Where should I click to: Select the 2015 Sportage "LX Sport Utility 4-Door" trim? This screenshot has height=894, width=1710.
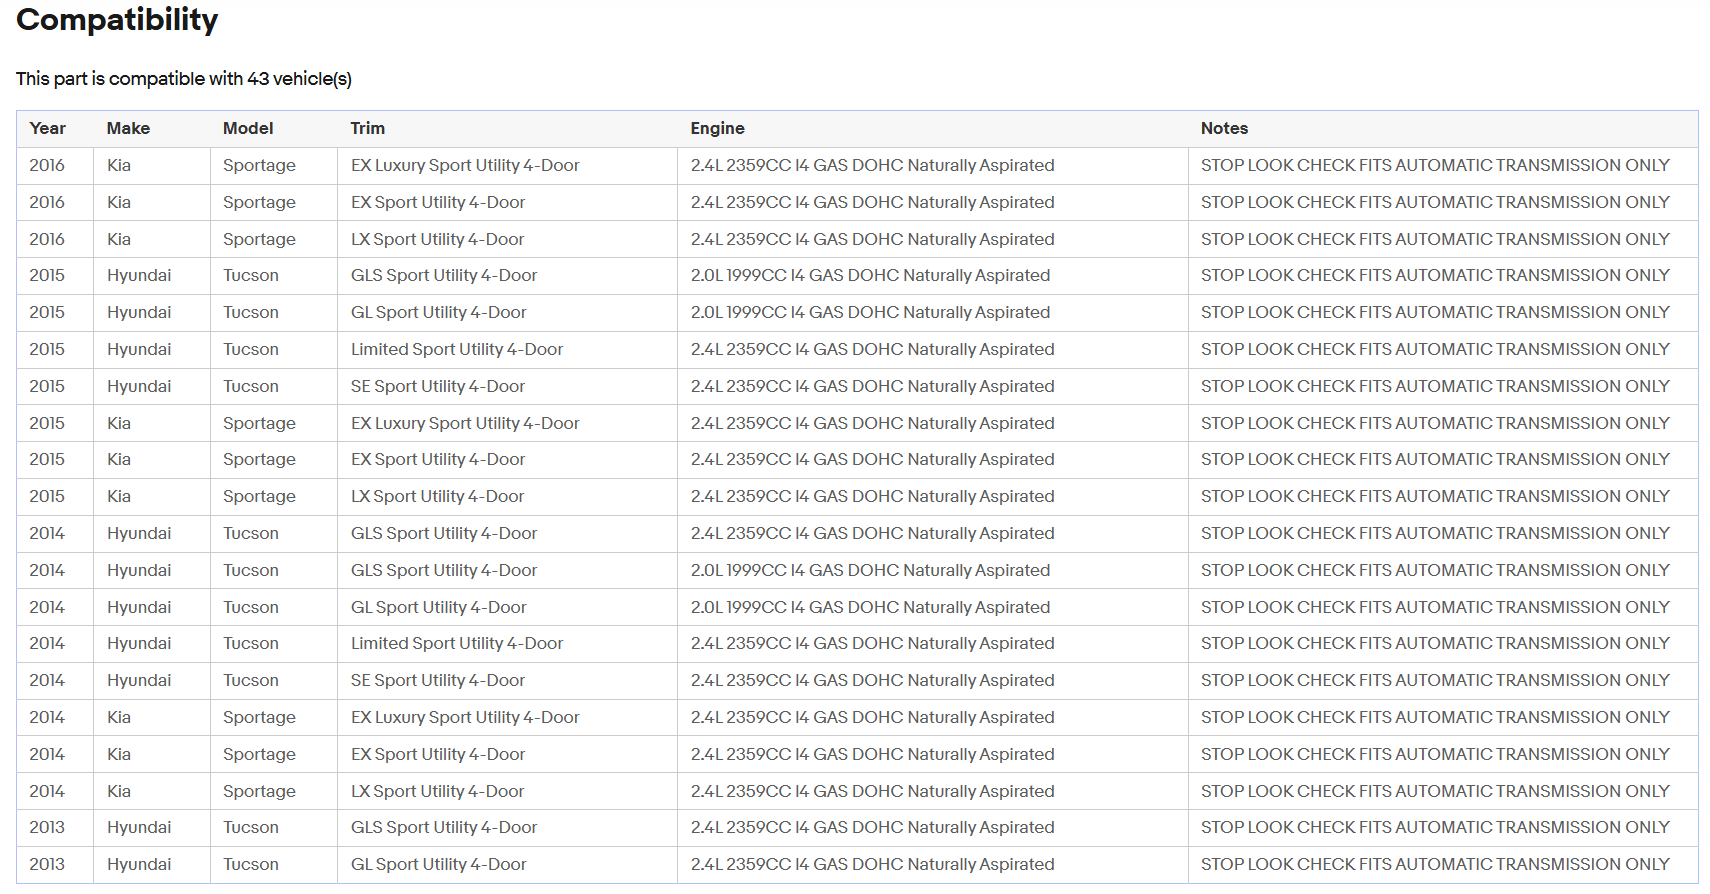click(437, 497)
